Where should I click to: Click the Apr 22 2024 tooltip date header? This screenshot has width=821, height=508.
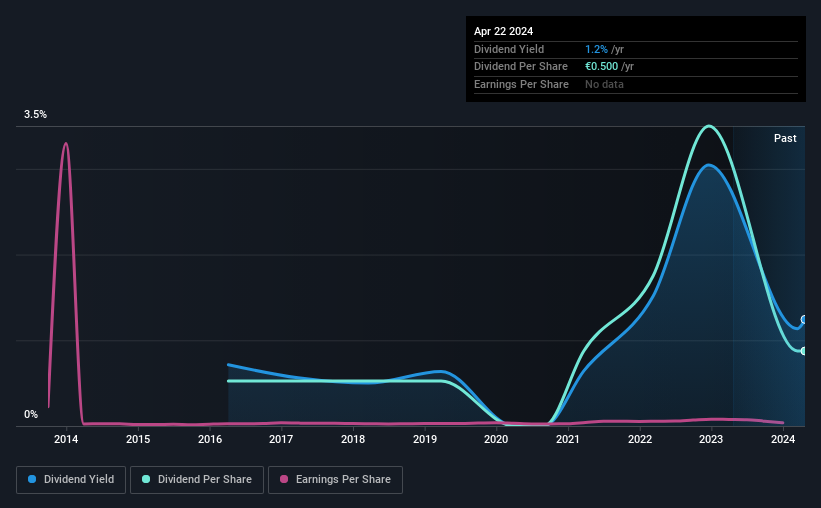[x=503, y=31]
